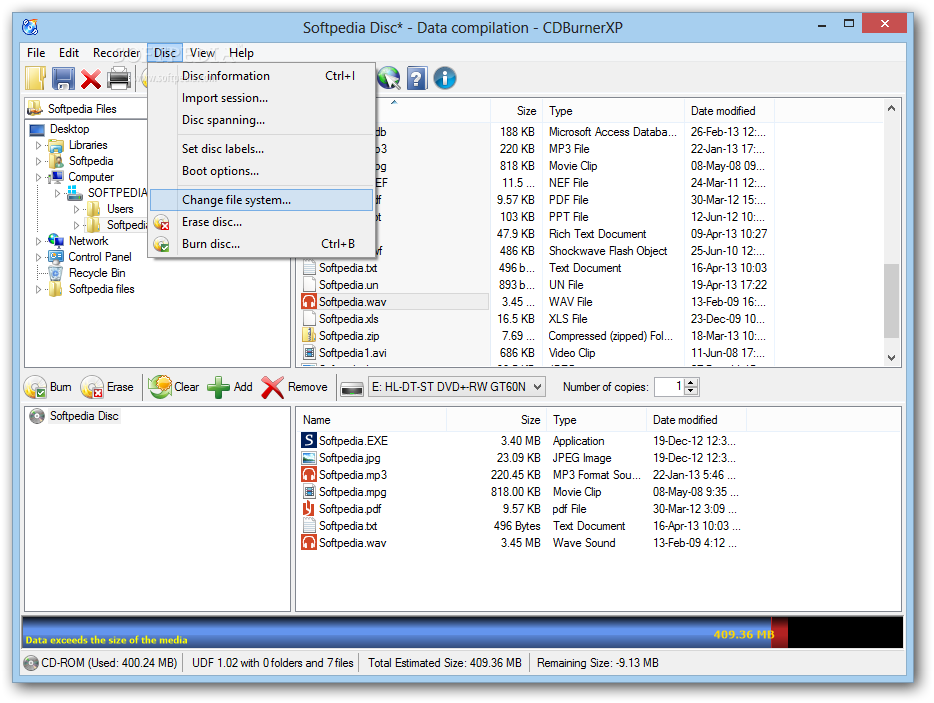
Task: Decrease the number of copies spinner
Action: pos(691,391)
